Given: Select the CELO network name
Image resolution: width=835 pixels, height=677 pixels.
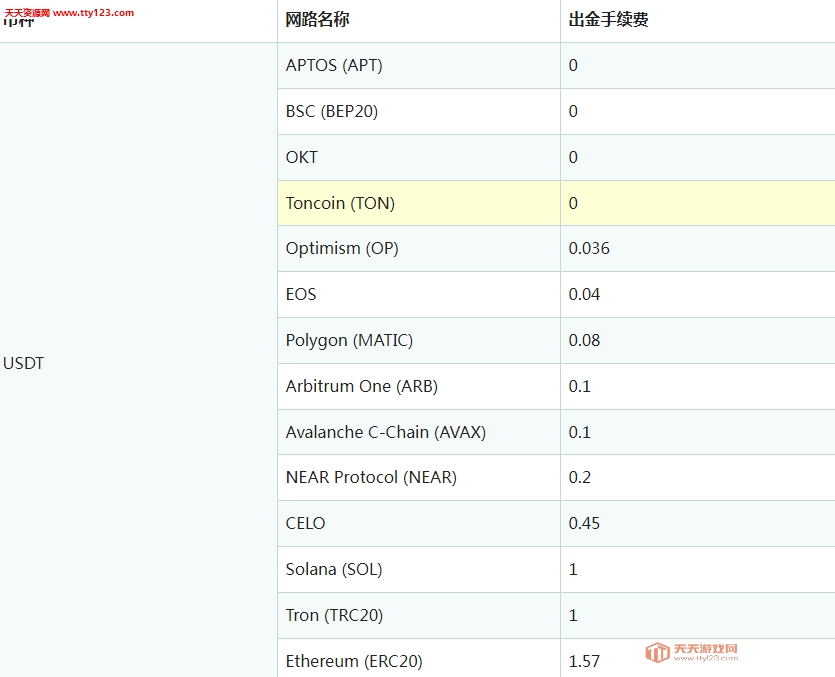Looking at the screenshot, I should click(x=305, y=523).
